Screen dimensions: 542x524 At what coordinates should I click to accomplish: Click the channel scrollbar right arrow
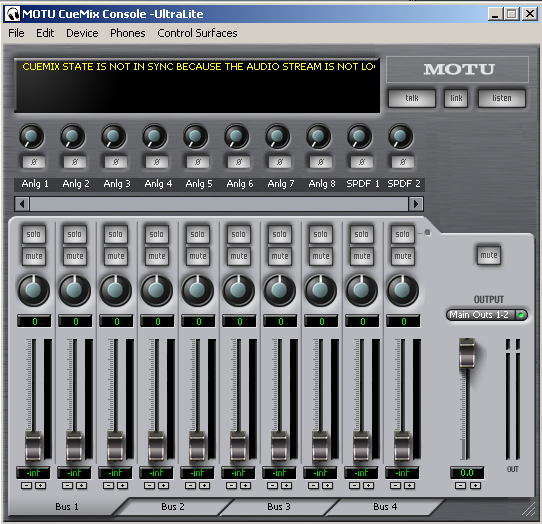416,204
